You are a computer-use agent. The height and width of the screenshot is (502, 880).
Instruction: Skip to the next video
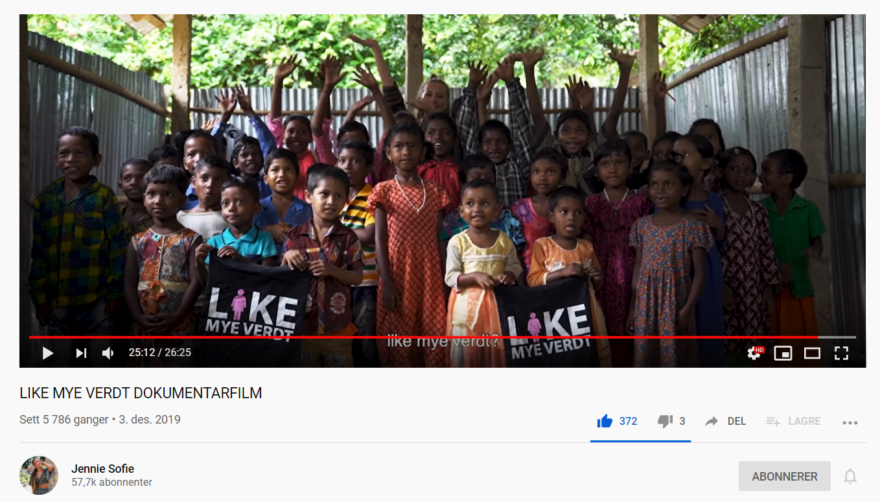(81, 353)
